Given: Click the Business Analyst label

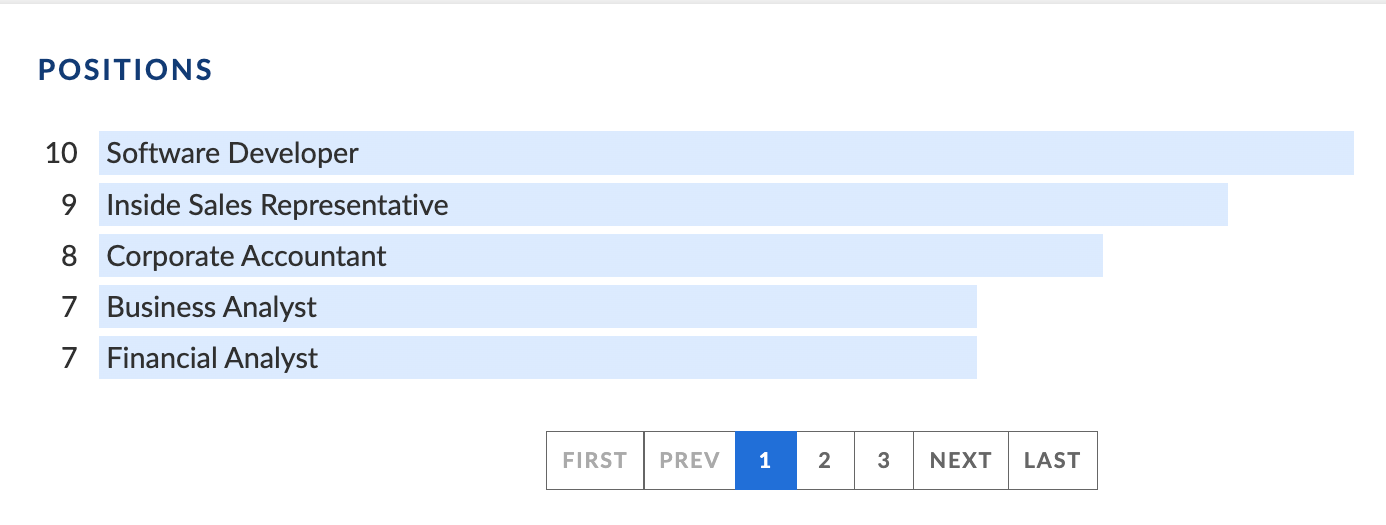Looking at the screenshot, I should [211, 307].
